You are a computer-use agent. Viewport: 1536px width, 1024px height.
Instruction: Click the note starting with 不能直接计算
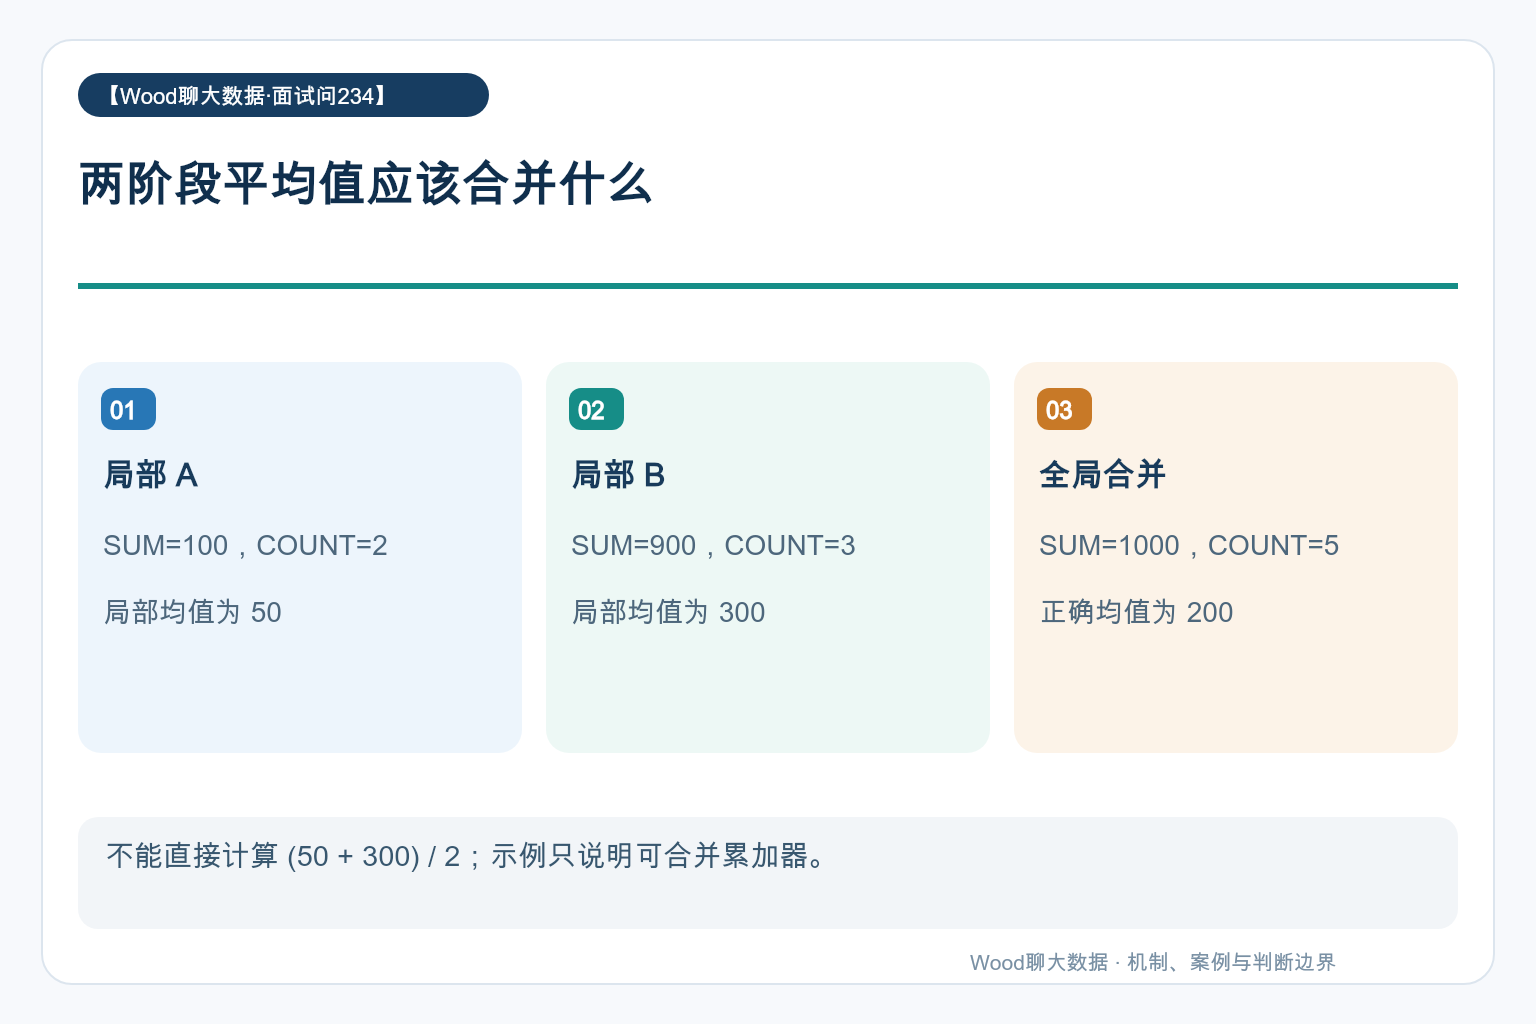point(466,856)
